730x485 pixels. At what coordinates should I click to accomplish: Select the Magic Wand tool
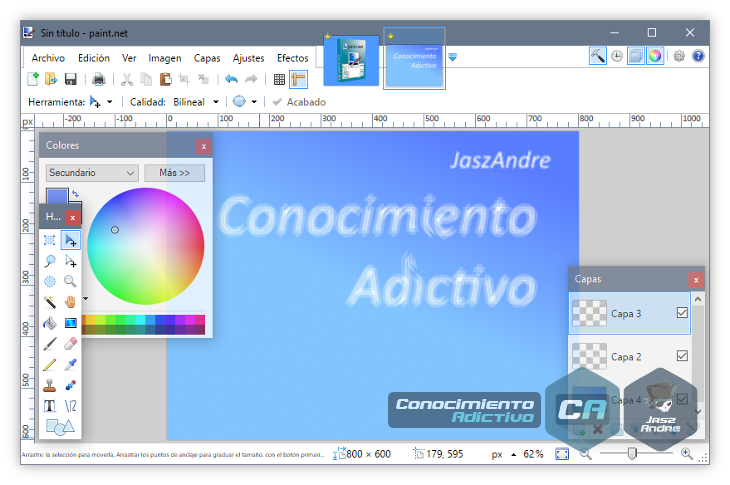coord(50,302)
